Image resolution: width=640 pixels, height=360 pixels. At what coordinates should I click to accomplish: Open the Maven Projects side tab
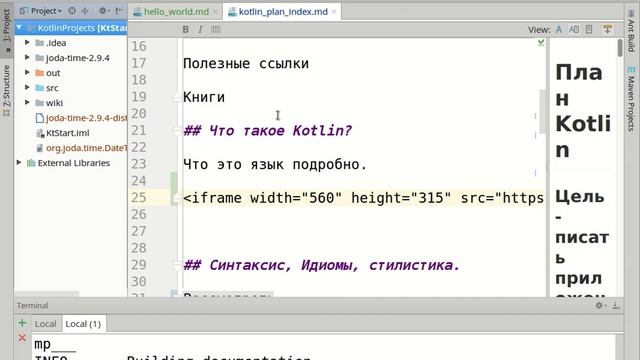[x=631, y=99]
